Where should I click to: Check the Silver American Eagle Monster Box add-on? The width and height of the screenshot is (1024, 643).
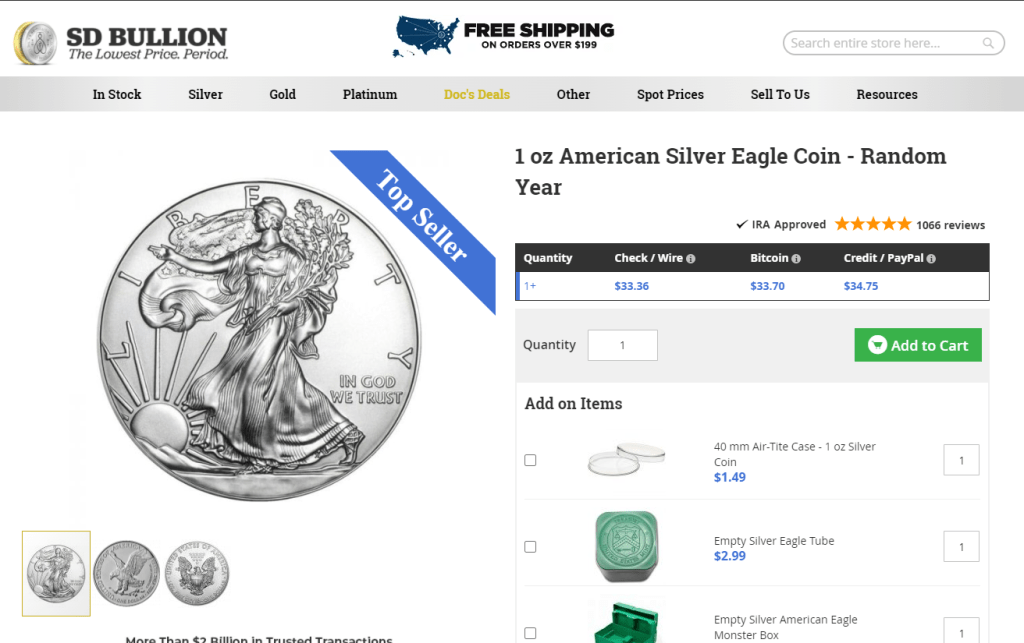tap(530, 633)
